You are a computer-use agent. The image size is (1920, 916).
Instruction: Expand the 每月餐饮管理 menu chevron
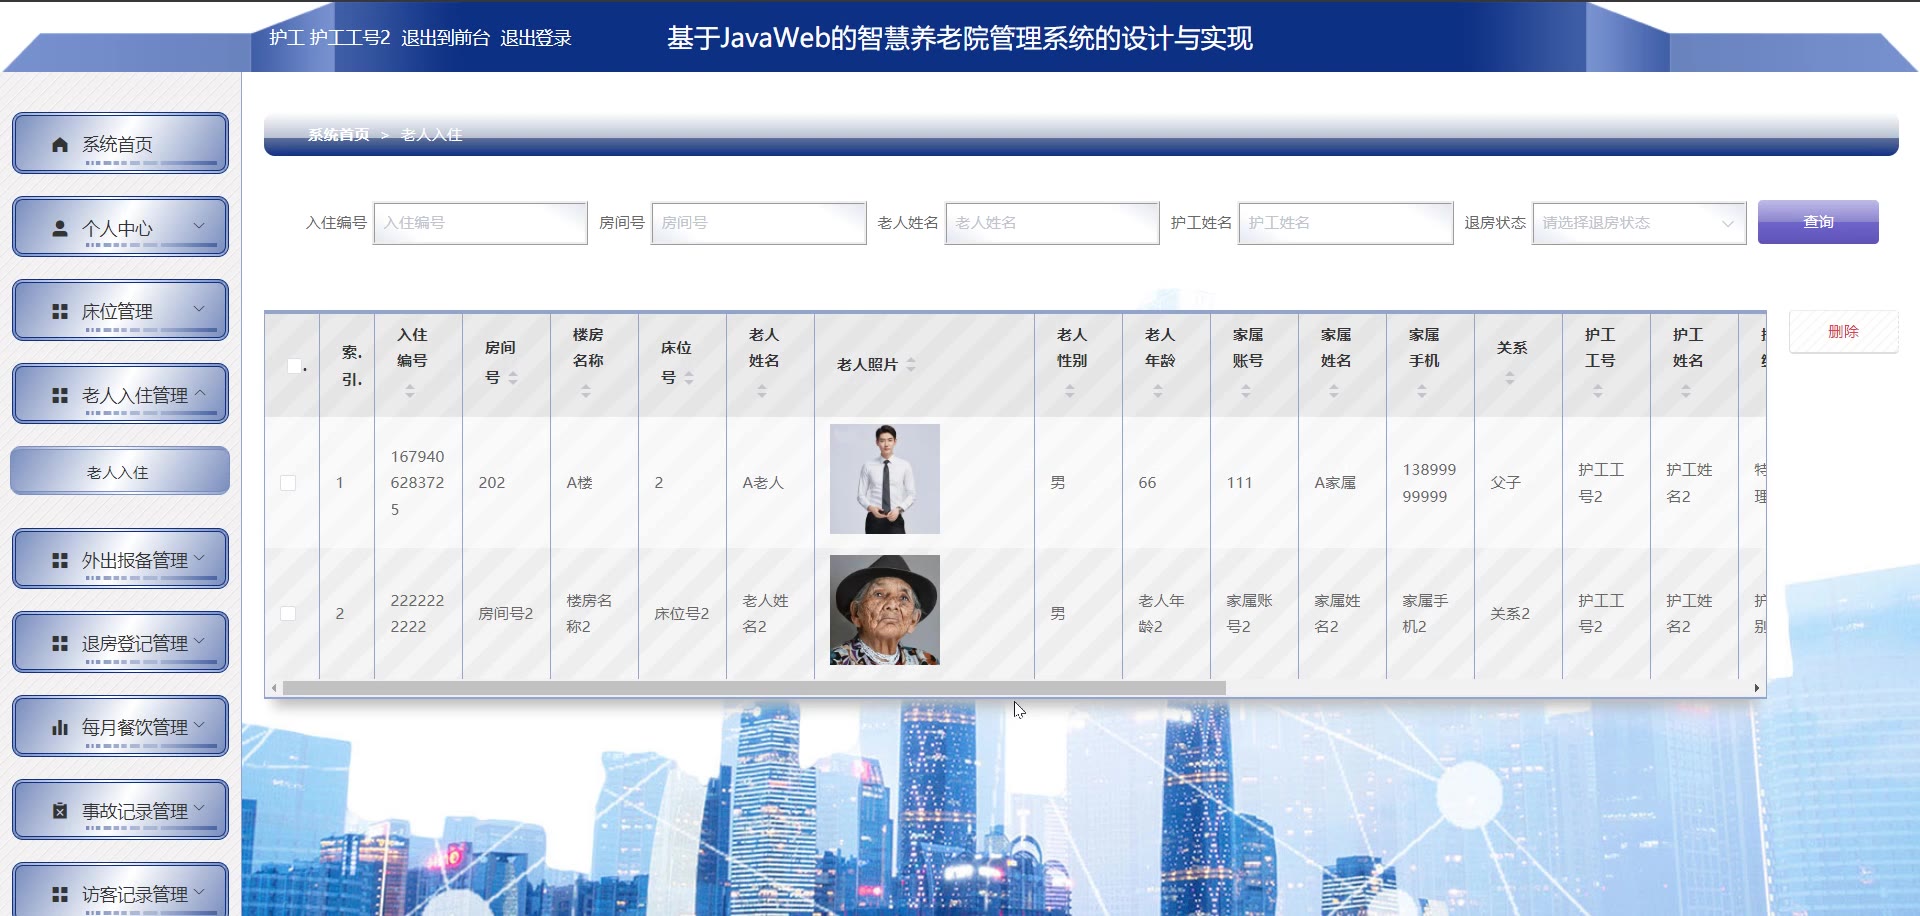pos(199,725)
